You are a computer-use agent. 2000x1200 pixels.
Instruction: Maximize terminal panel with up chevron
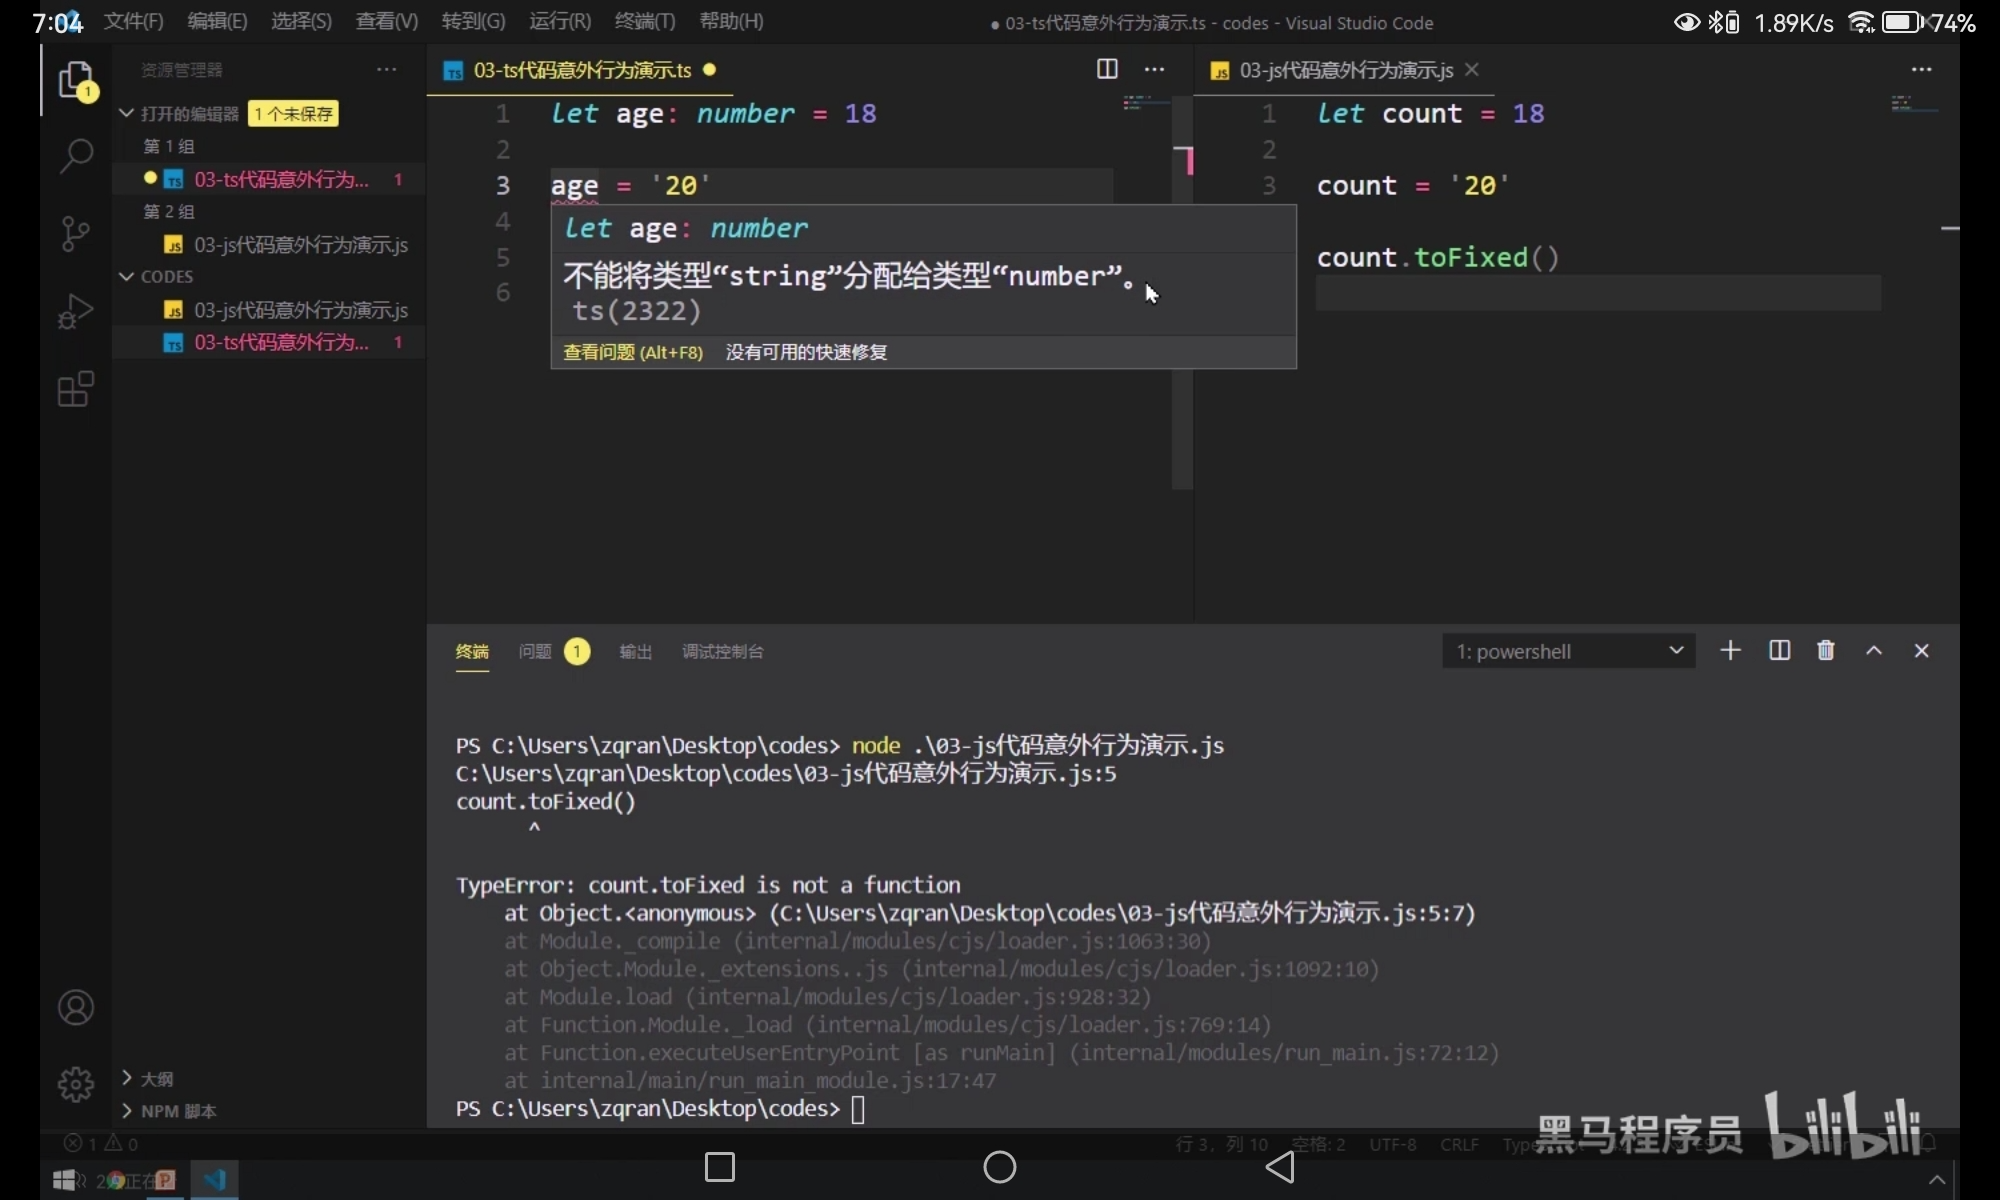click(x=1874, y=651)
